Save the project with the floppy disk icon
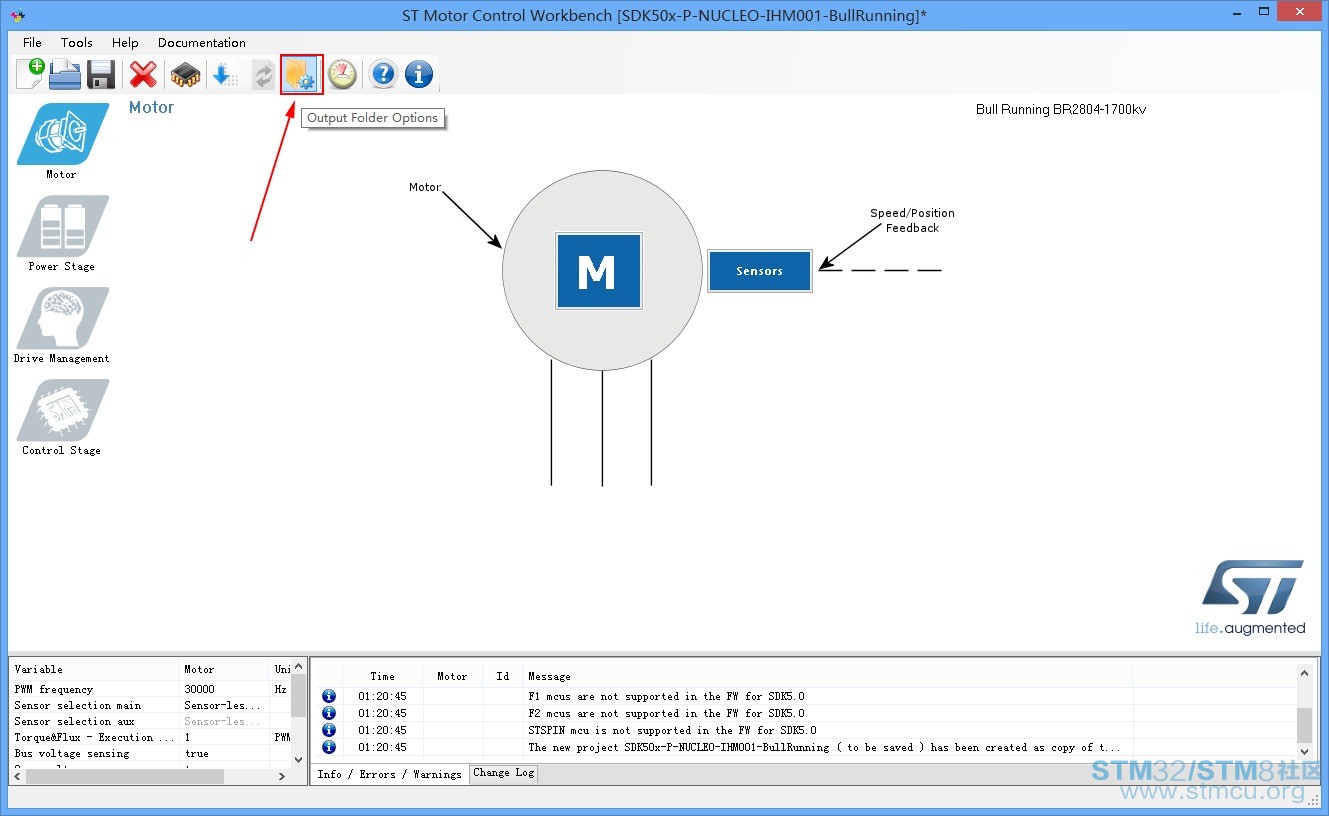This screenshot has width=1329, height=816. [x=101, y=75]
